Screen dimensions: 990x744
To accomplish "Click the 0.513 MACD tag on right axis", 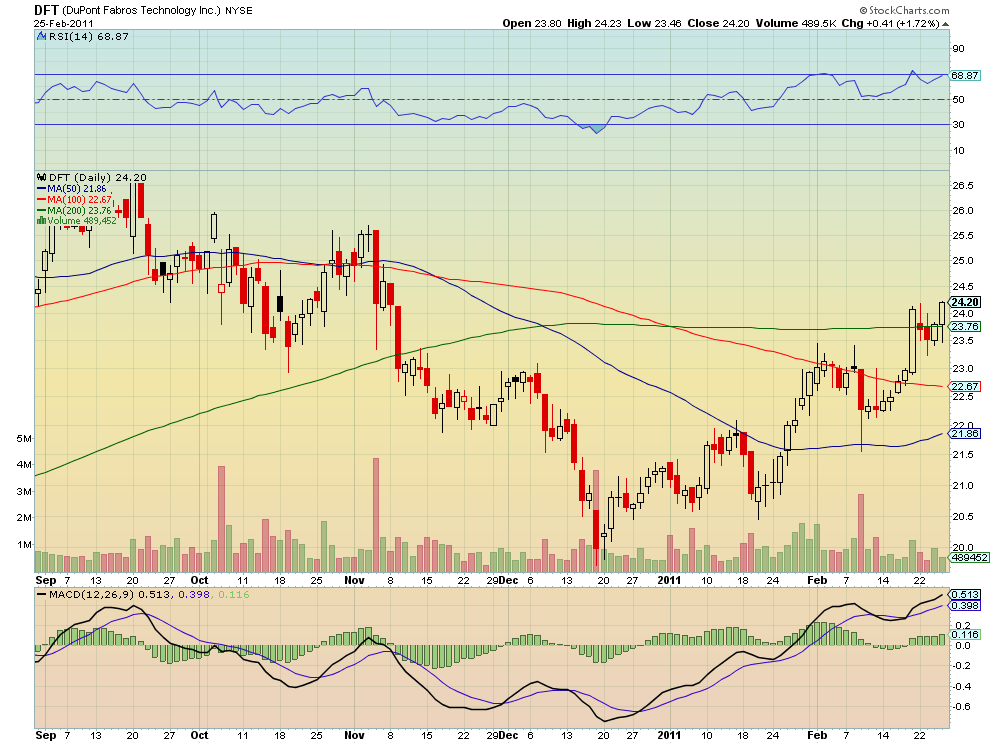I will 965,594.
